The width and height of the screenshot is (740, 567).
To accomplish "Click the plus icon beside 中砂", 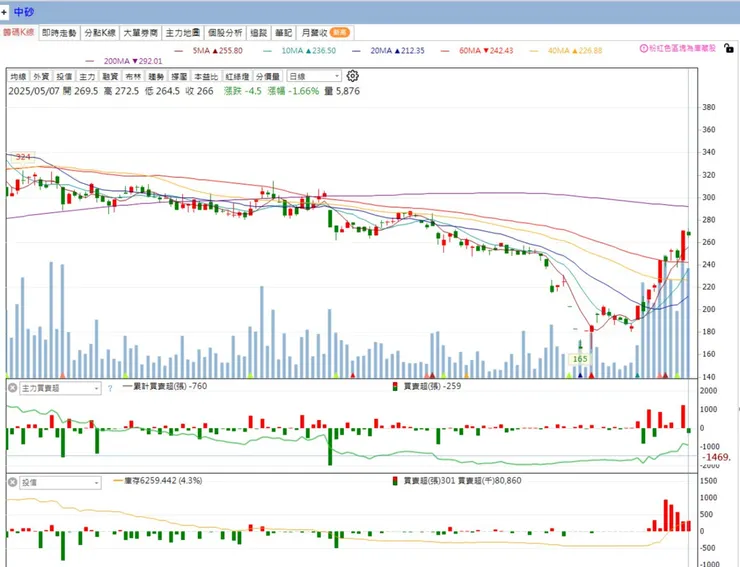I will (6, 12).
